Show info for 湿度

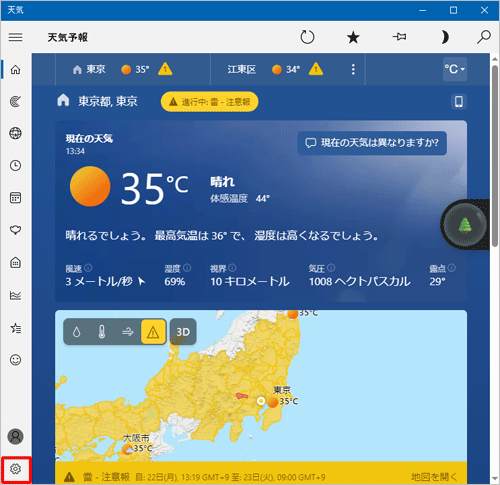pos(187,268)
